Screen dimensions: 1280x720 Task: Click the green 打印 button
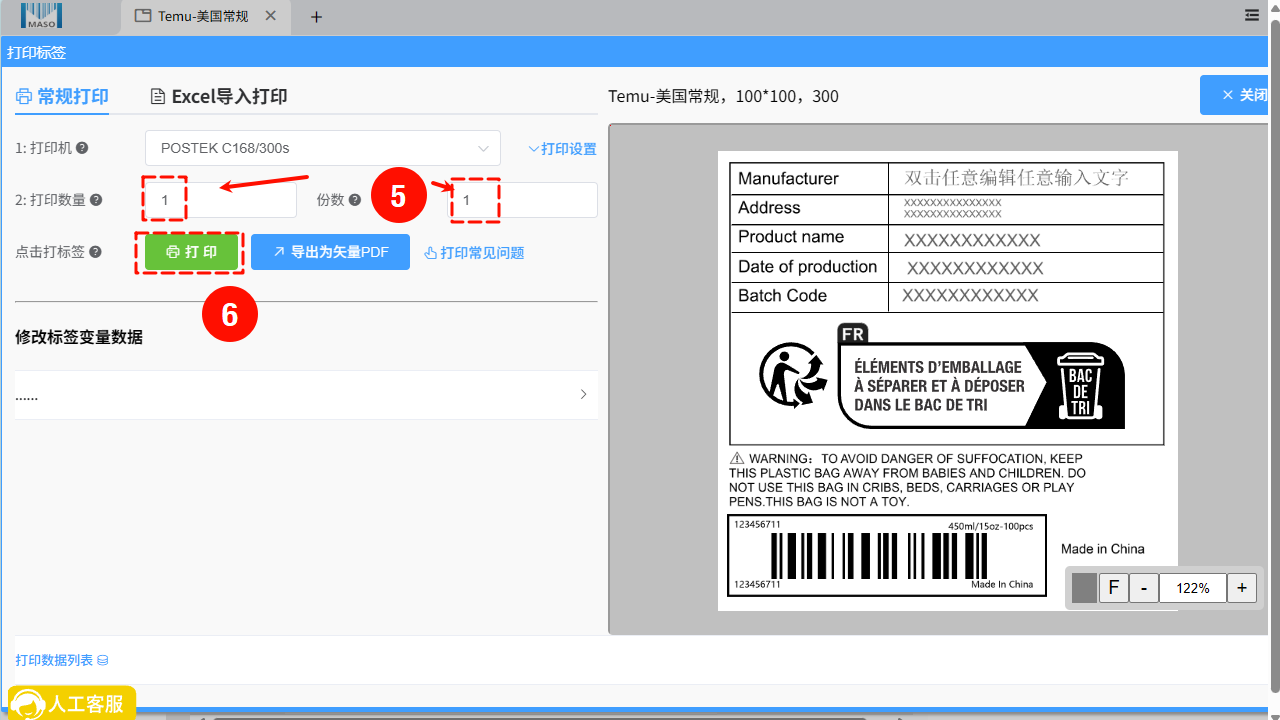[191, 252]
